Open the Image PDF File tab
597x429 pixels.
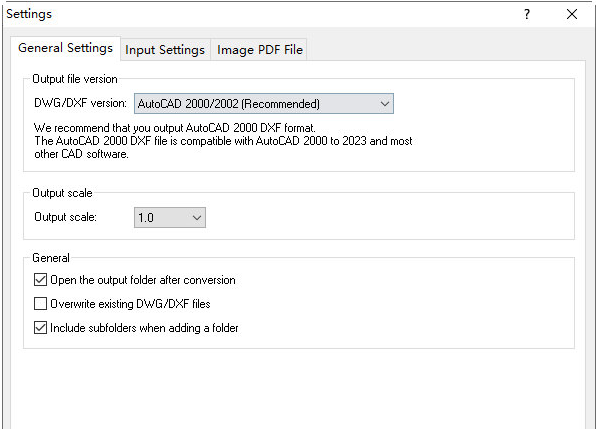point(260,50)
